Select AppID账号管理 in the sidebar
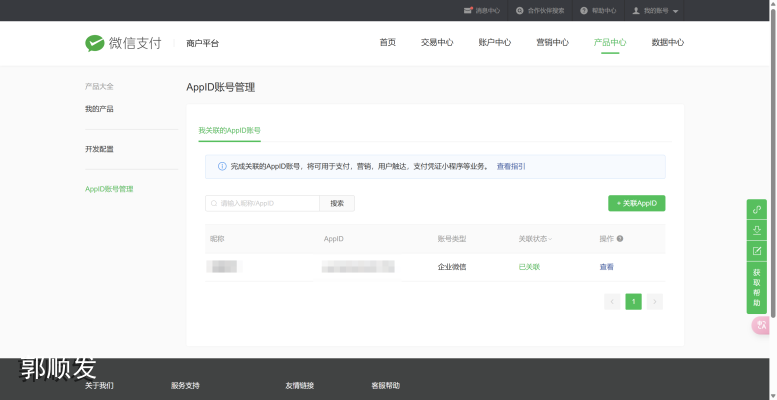 pyautogui.click(x=109, y=189)
